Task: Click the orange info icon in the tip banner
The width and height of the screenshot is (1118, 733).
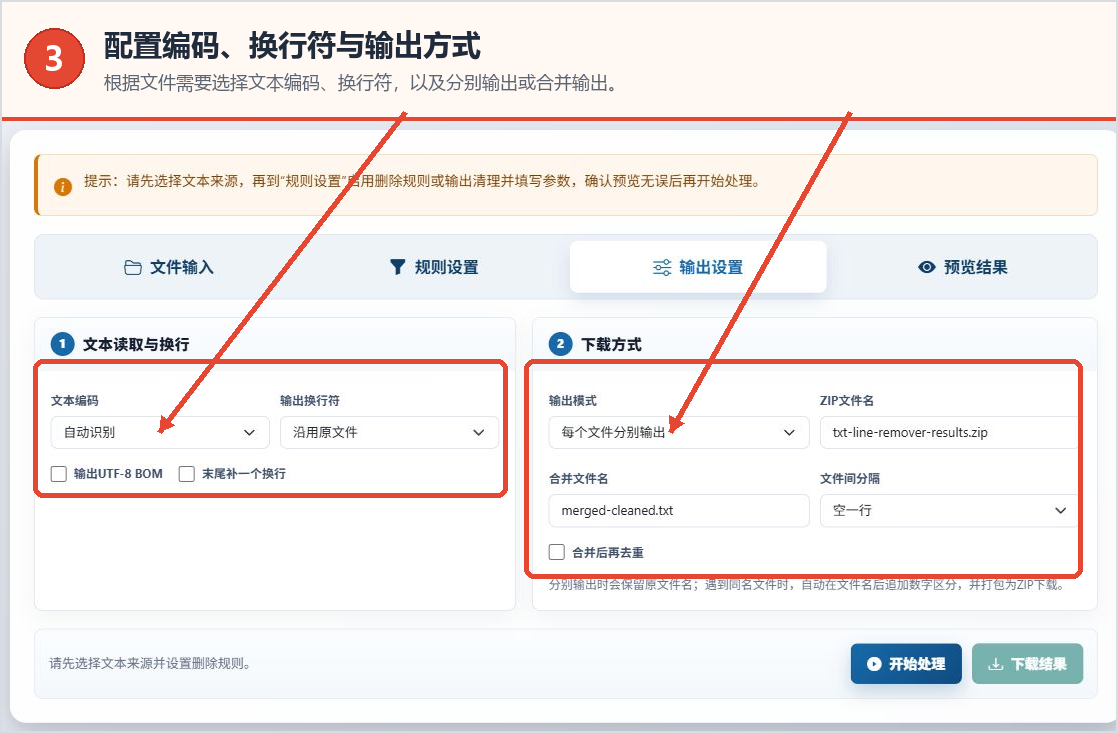Action: (x=63, y=187)
